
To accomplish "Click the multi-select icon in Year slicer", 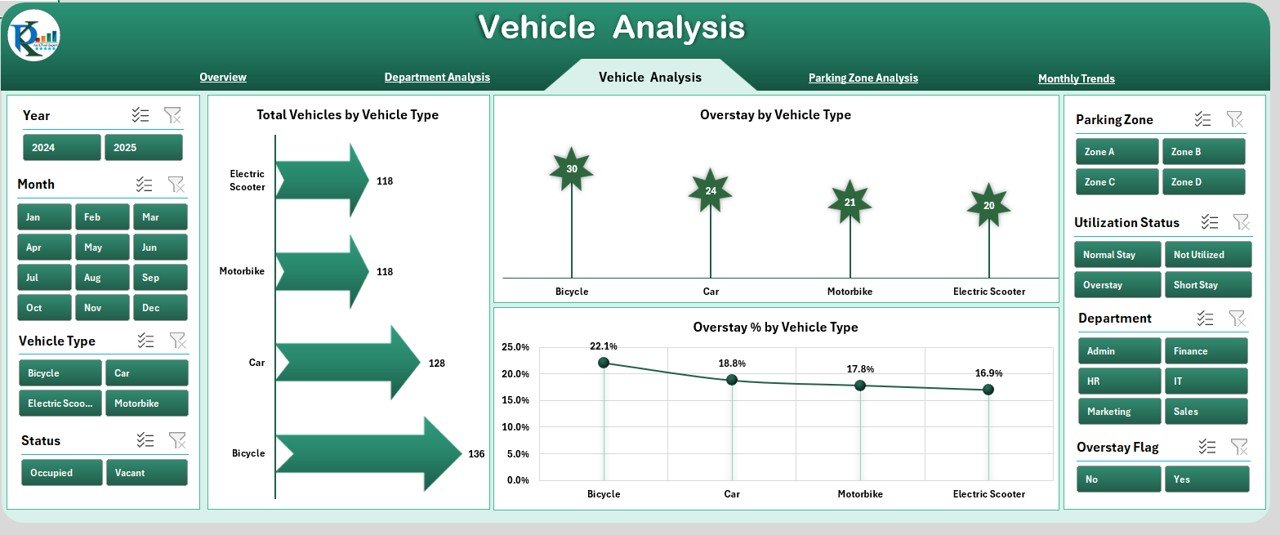I will [140, 116].
